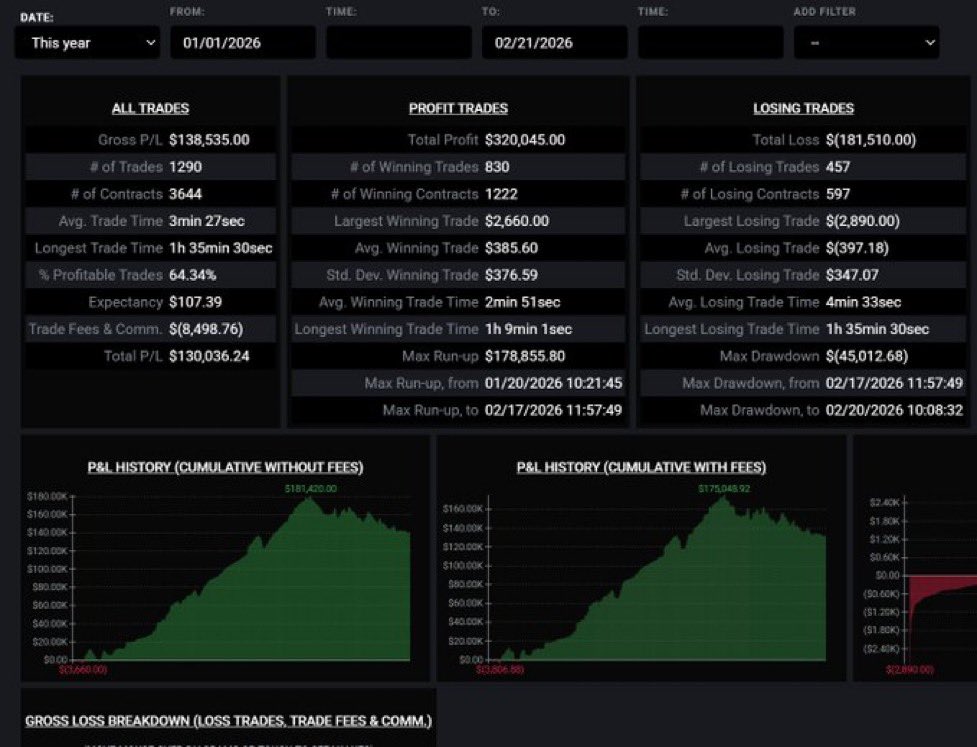Select # of Winning Trades value 830
This screenshot has width=977, height=747.
[x=497, y=167]
